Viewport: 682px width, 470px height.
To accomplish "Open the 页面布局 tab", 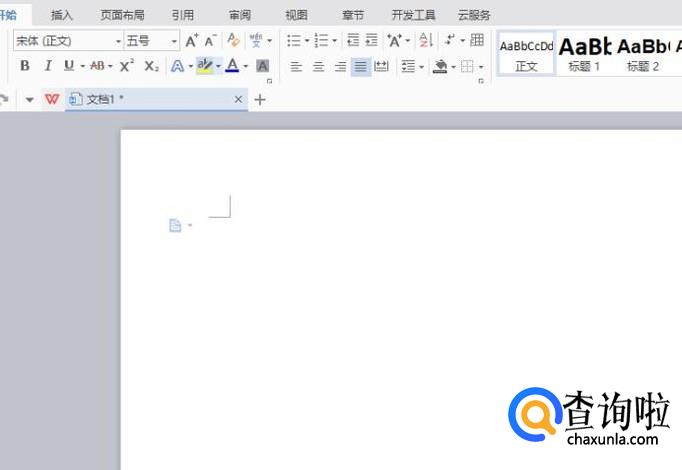I will coord(122,15).
